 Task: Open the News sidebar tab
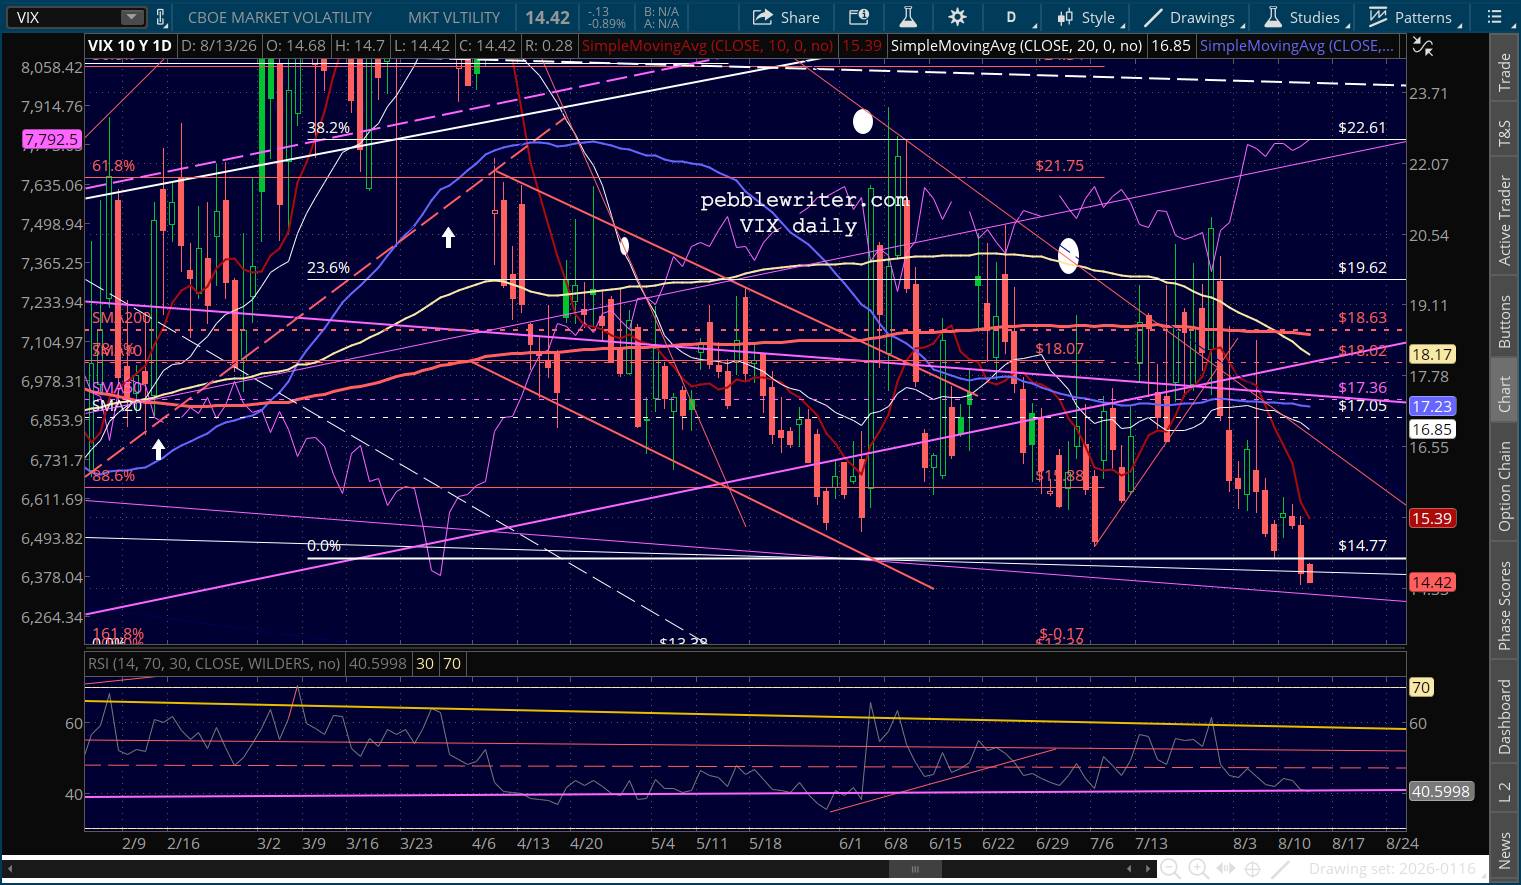pos(1504,848)
